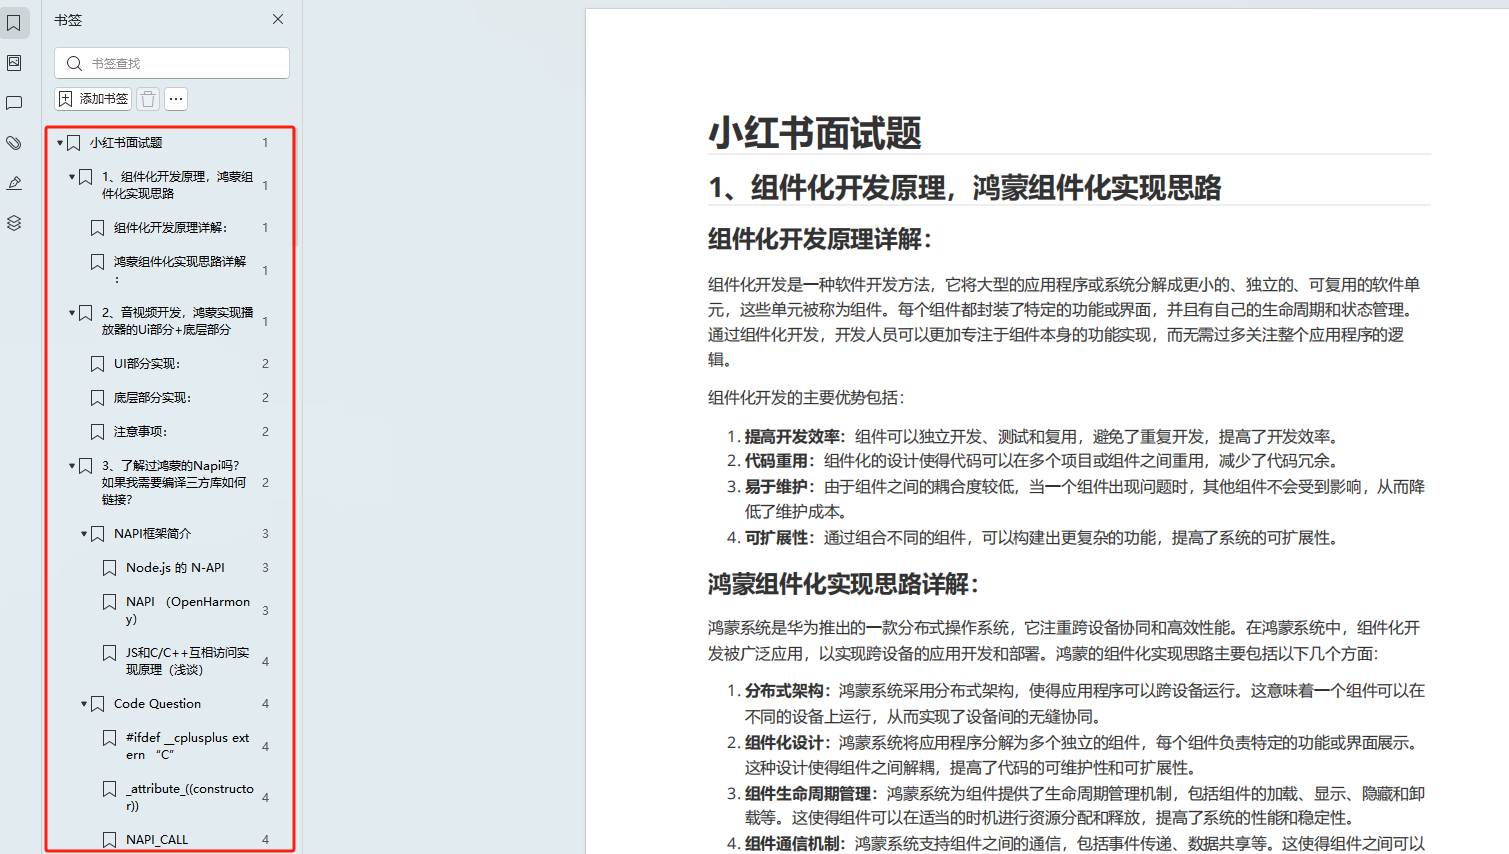Click bookmark icon beside NAPI (OpenHarmony)
Image resolution: width=1509 pixels, height=854 pixels.
[110, 602]
